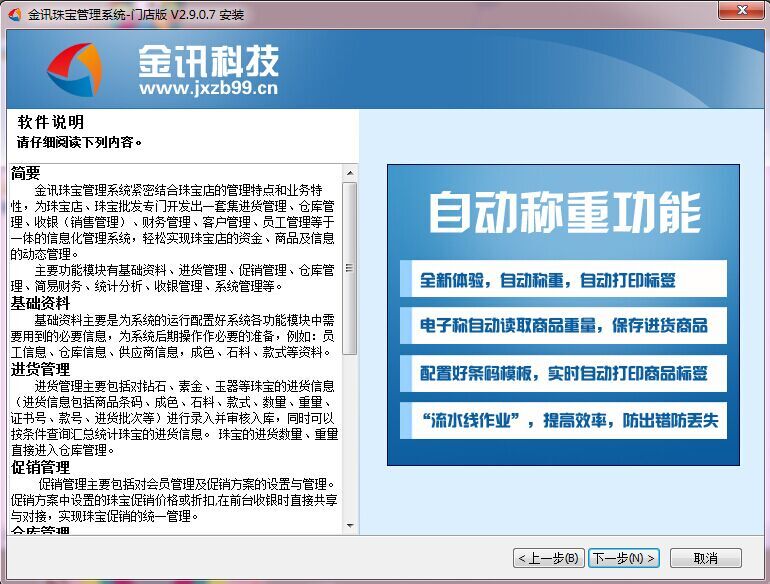Click paragraph line starting 主要功能模块有基础资料
770x584 pixels.
[184, 270]
